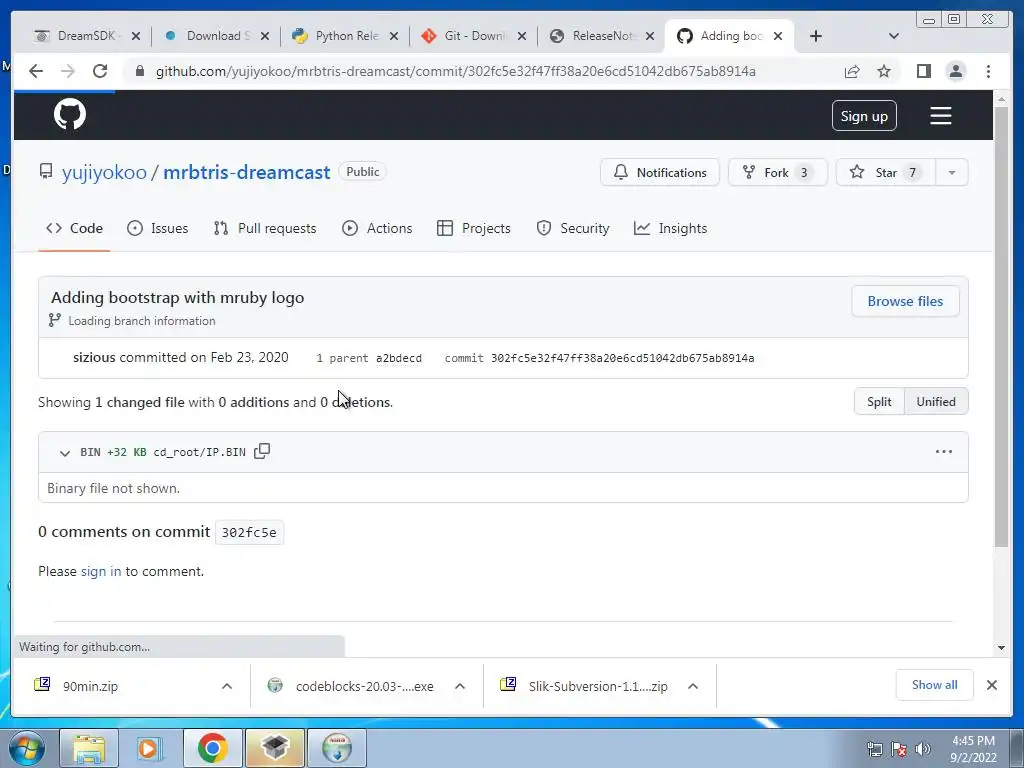Star the repository with the Star button

[x=886, y=172]
